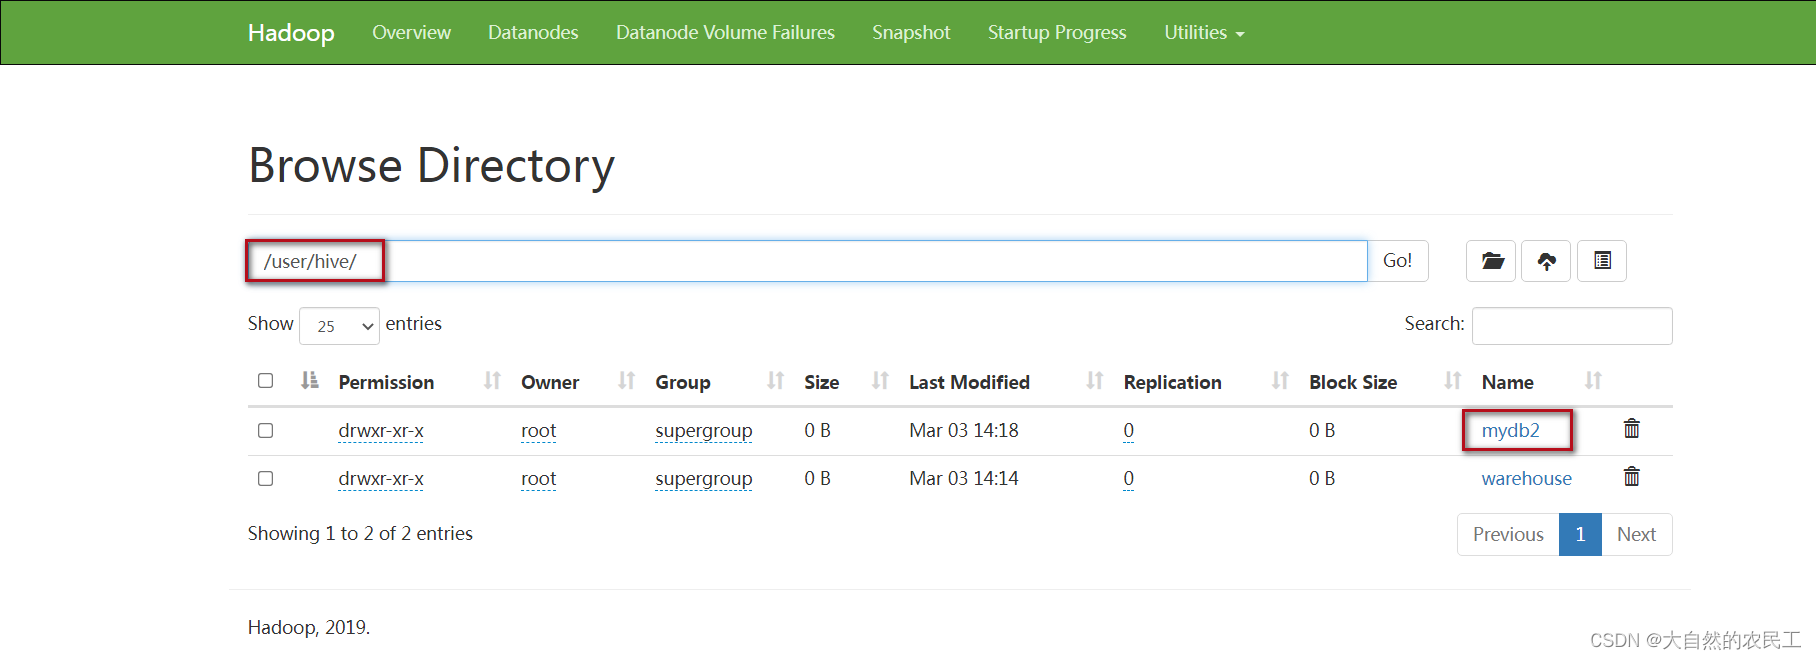
Task: Sort table by Block Size column arrows
Action: tap(1453, 381)
